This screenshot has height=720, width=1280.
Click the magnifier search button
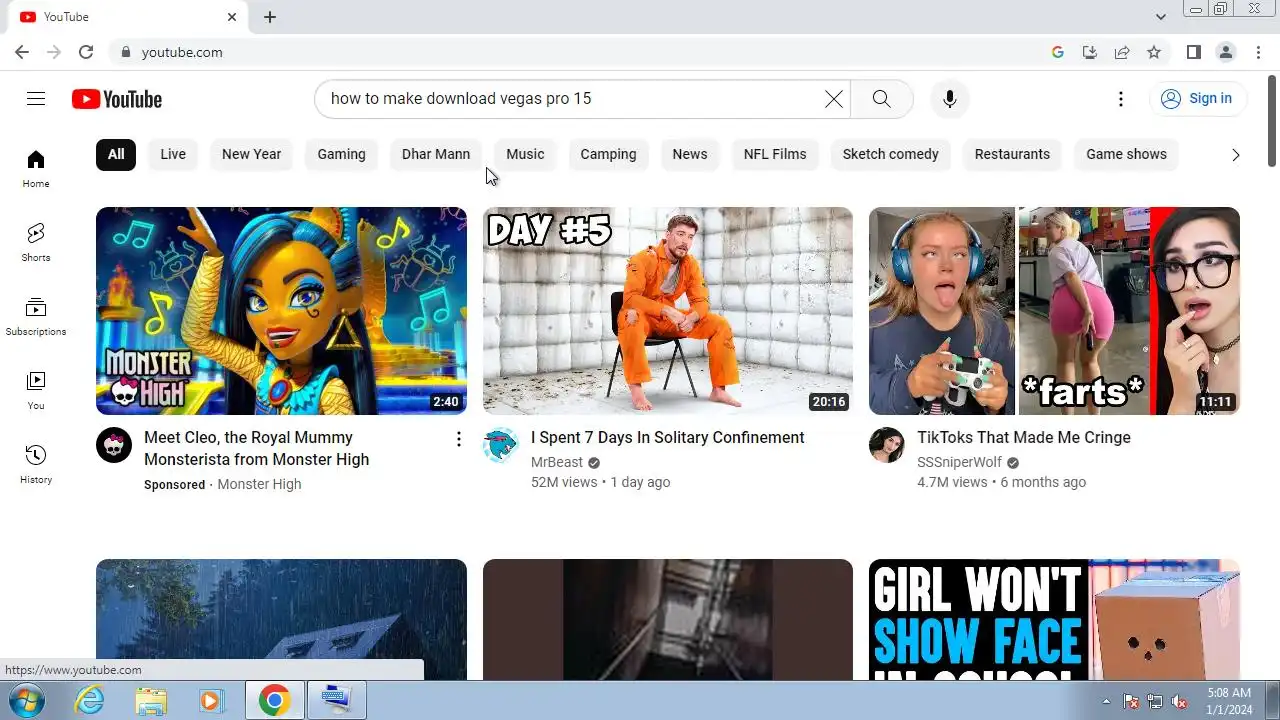tap(881, 98)
